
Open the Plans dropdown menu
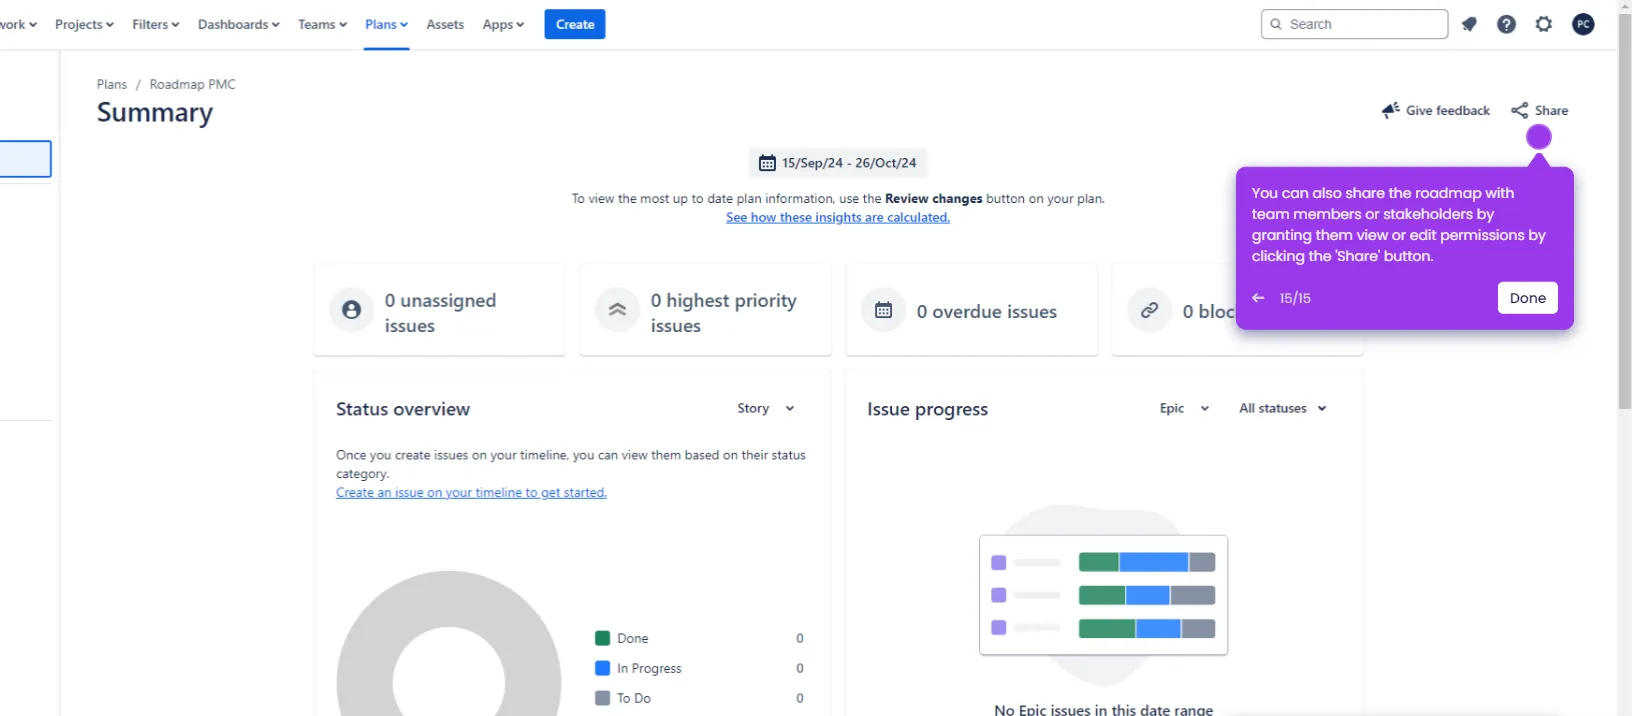point(386,24)
